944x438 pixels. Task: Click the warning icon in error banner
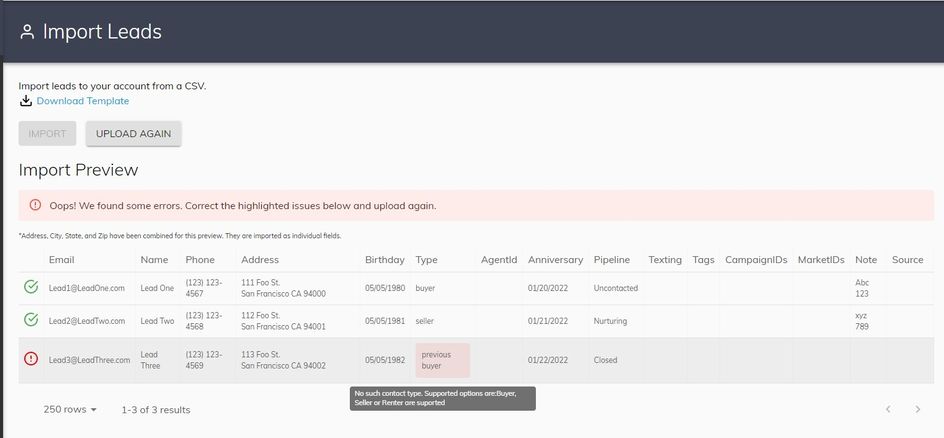35,206
